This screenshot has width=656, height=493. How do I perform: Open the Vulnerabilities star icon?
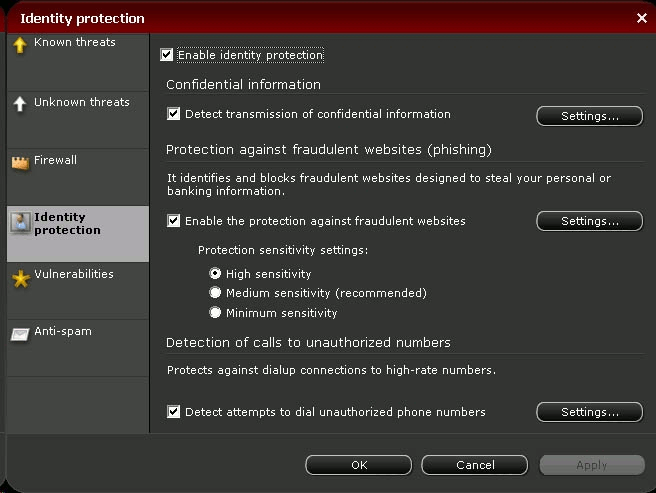[x=20, y=278]
